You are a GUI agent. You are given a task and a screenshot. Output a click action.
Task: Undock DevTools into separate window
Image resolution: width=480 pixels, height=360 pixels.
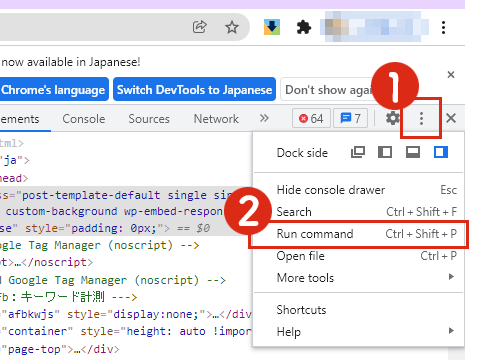tap(358, 152)
